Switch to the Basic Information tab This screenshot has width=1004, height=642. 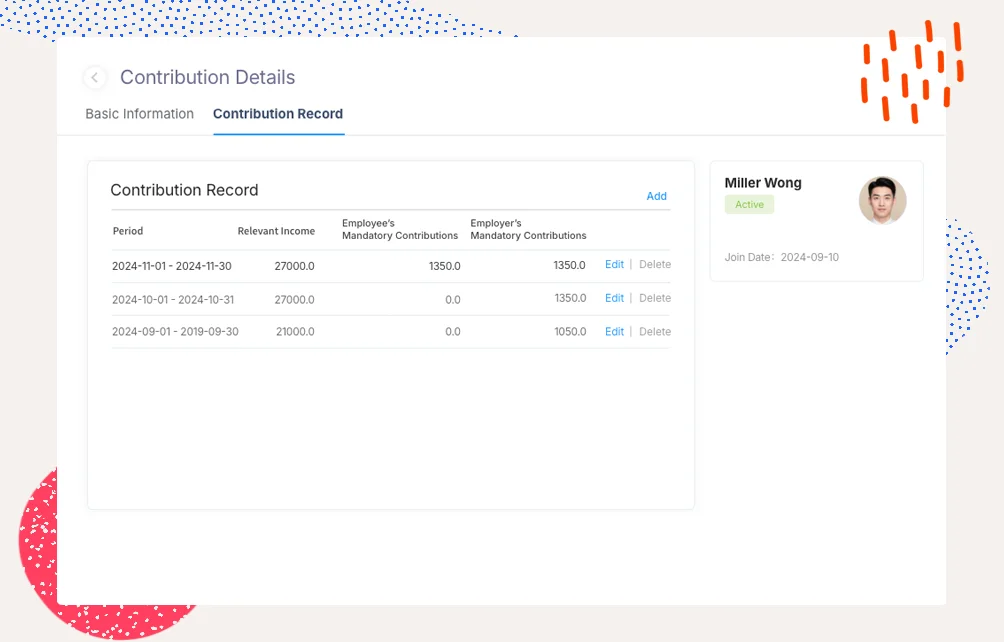(139, 114)
